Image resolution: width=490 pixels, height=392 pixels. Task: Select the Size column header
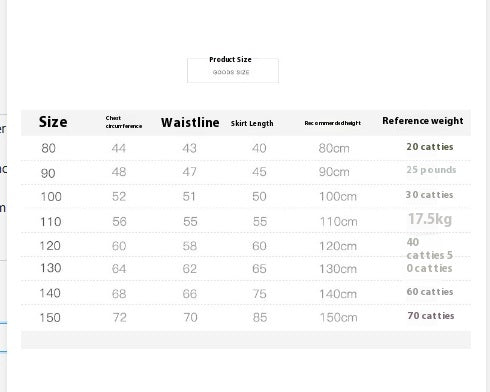click(x=53, y=122)
